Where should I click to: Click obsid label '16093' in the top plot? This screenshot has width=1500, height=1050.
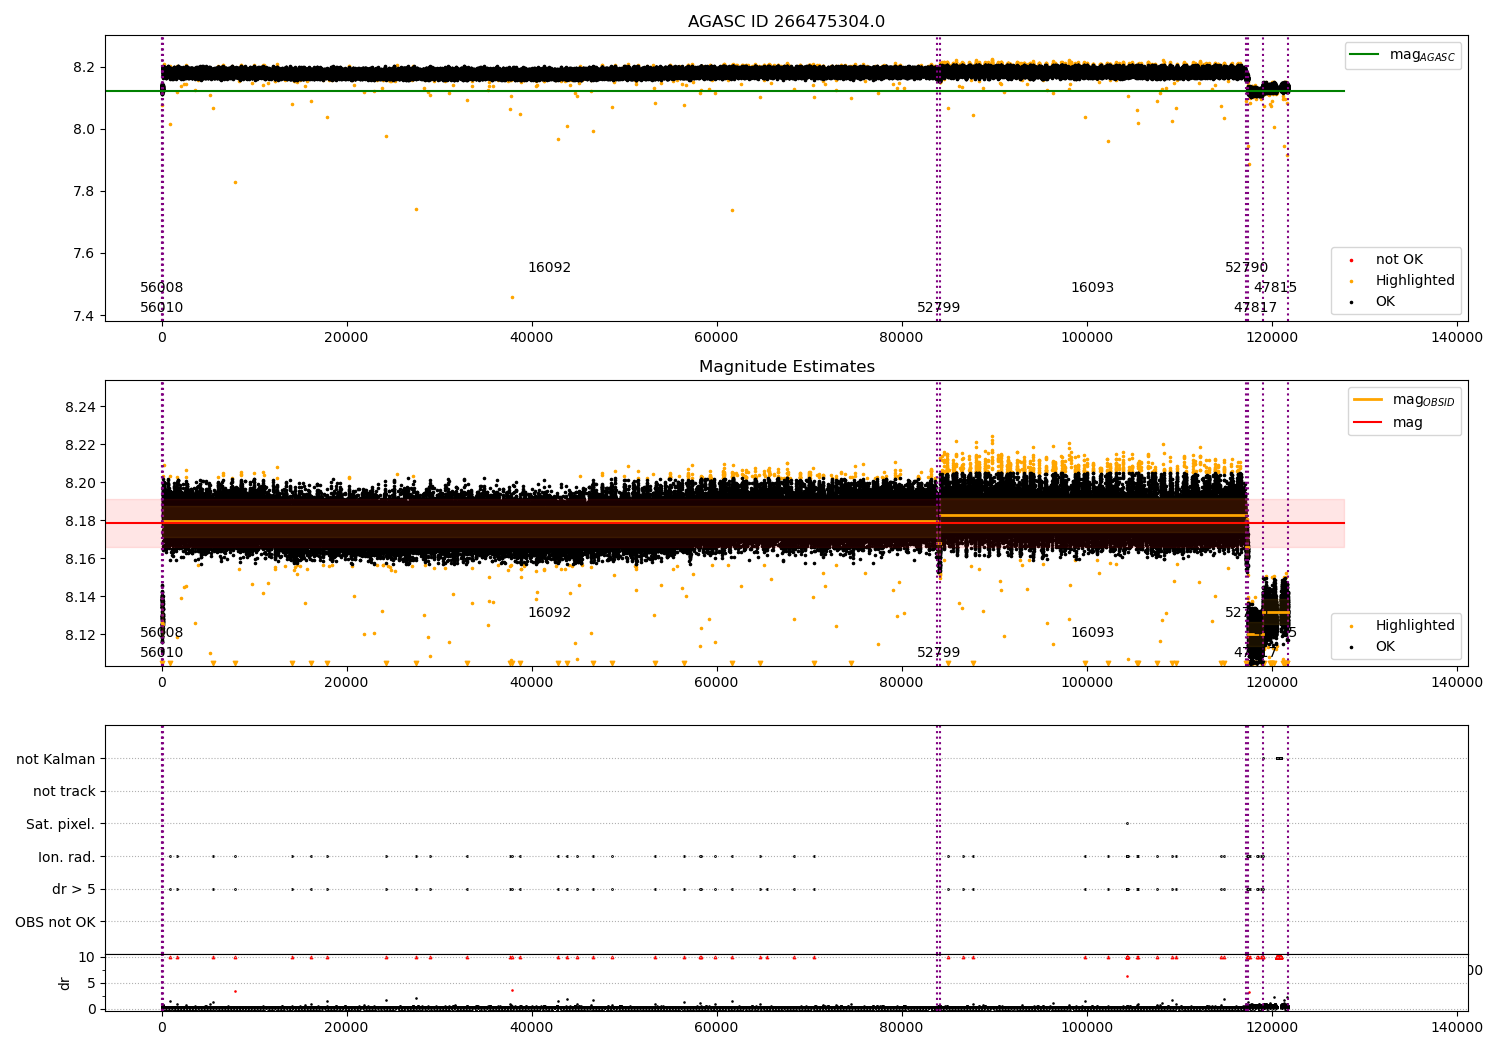tap(1092, 288)
